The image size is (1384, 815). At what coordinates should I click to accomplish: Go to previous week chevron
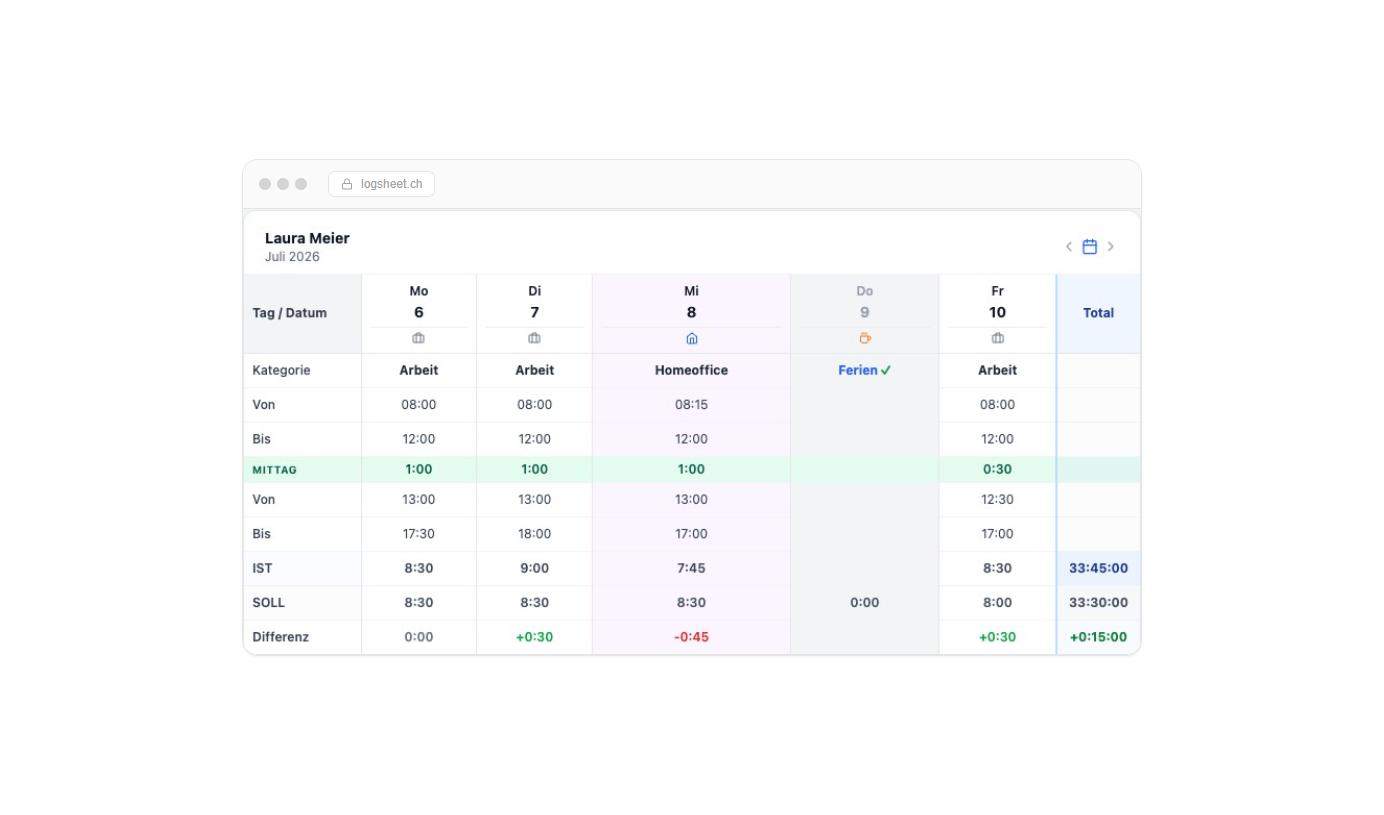tap(1068, 246)
